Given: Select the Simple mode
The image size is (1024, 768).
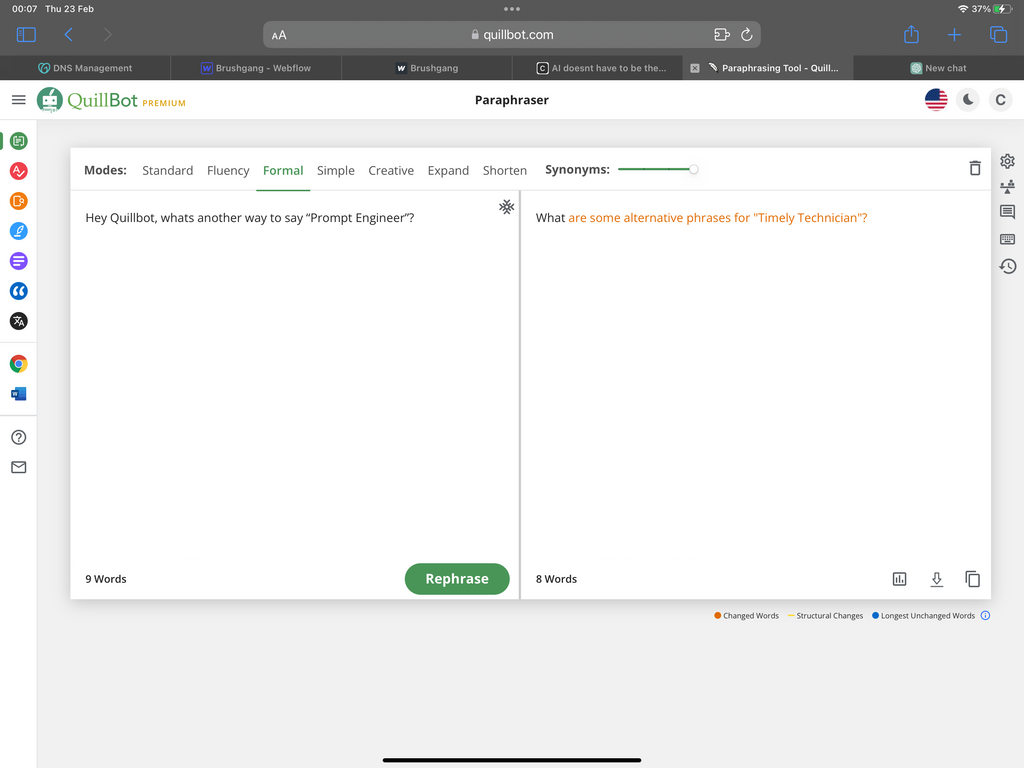Looking at the screenshot, I should click(336, 170).
